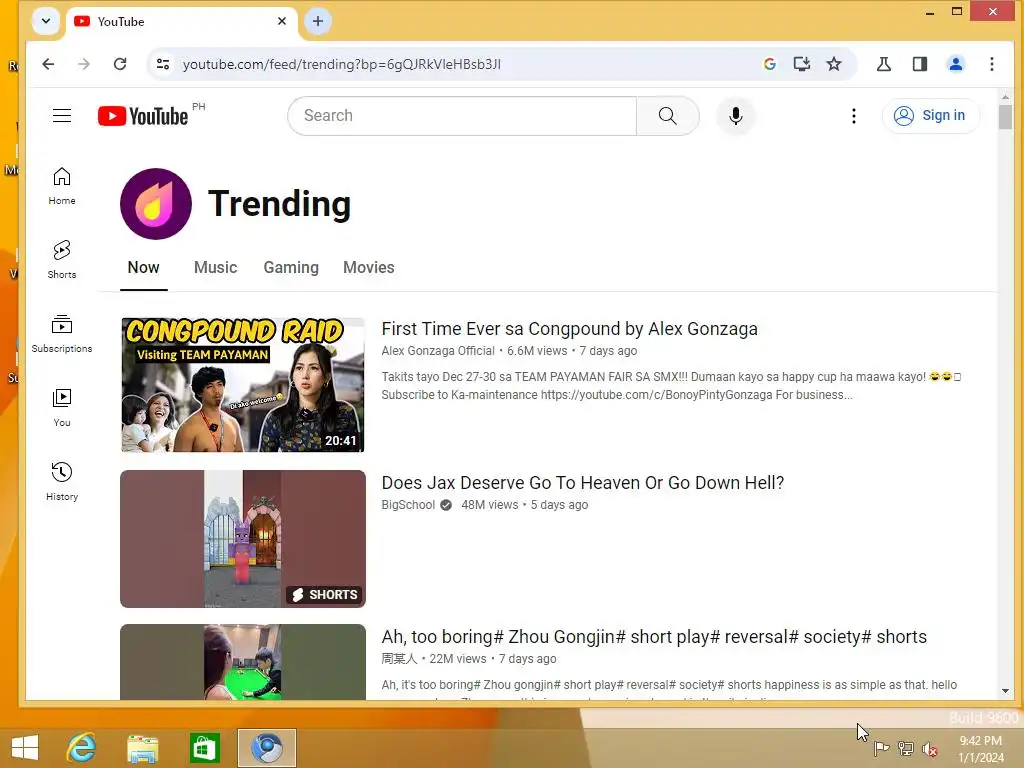Screen dimensions: 1024x768
Task: Open the You section in sidebar
Action: click(62, 408)
